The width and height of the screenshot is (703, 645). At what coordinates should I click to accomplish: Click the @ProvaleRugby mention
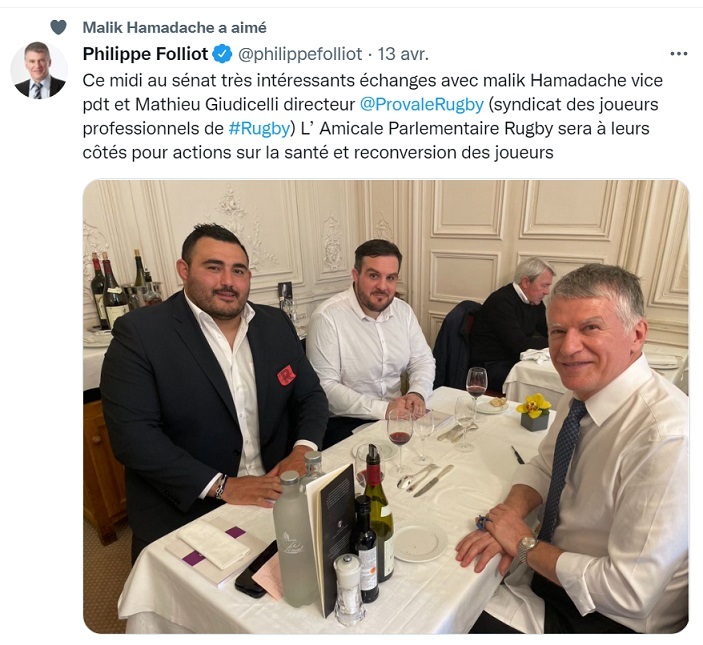coord(421,104)
